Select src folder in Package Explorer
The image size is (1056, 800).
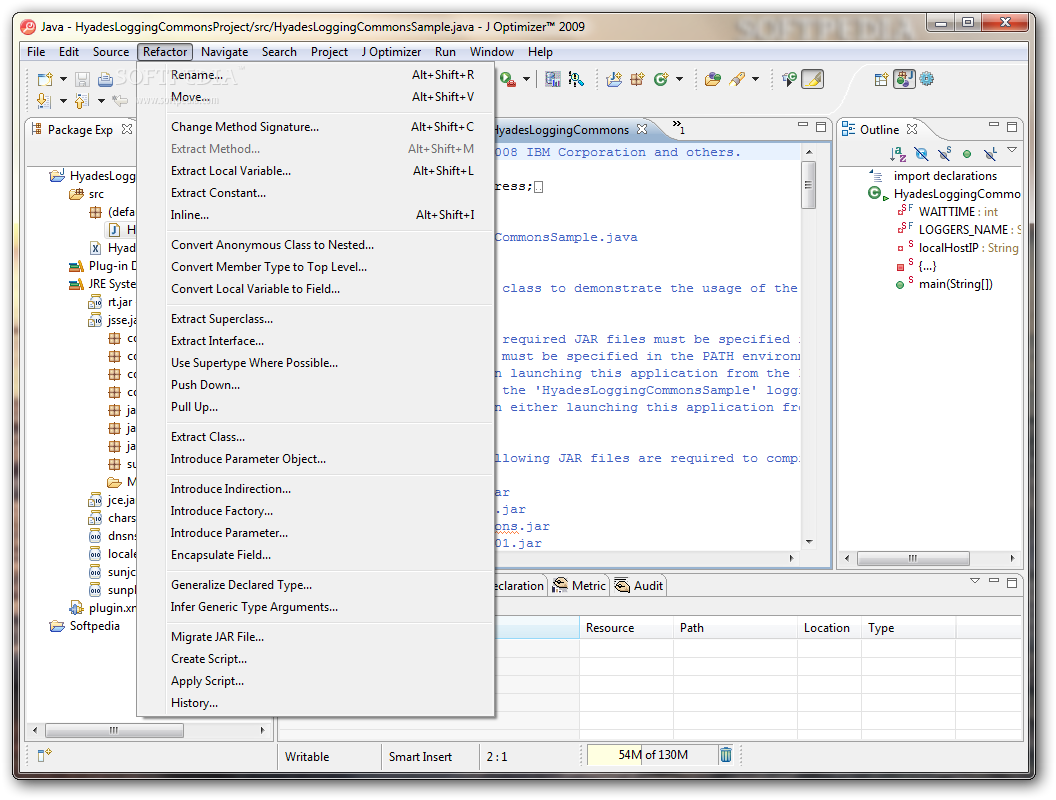96,194
